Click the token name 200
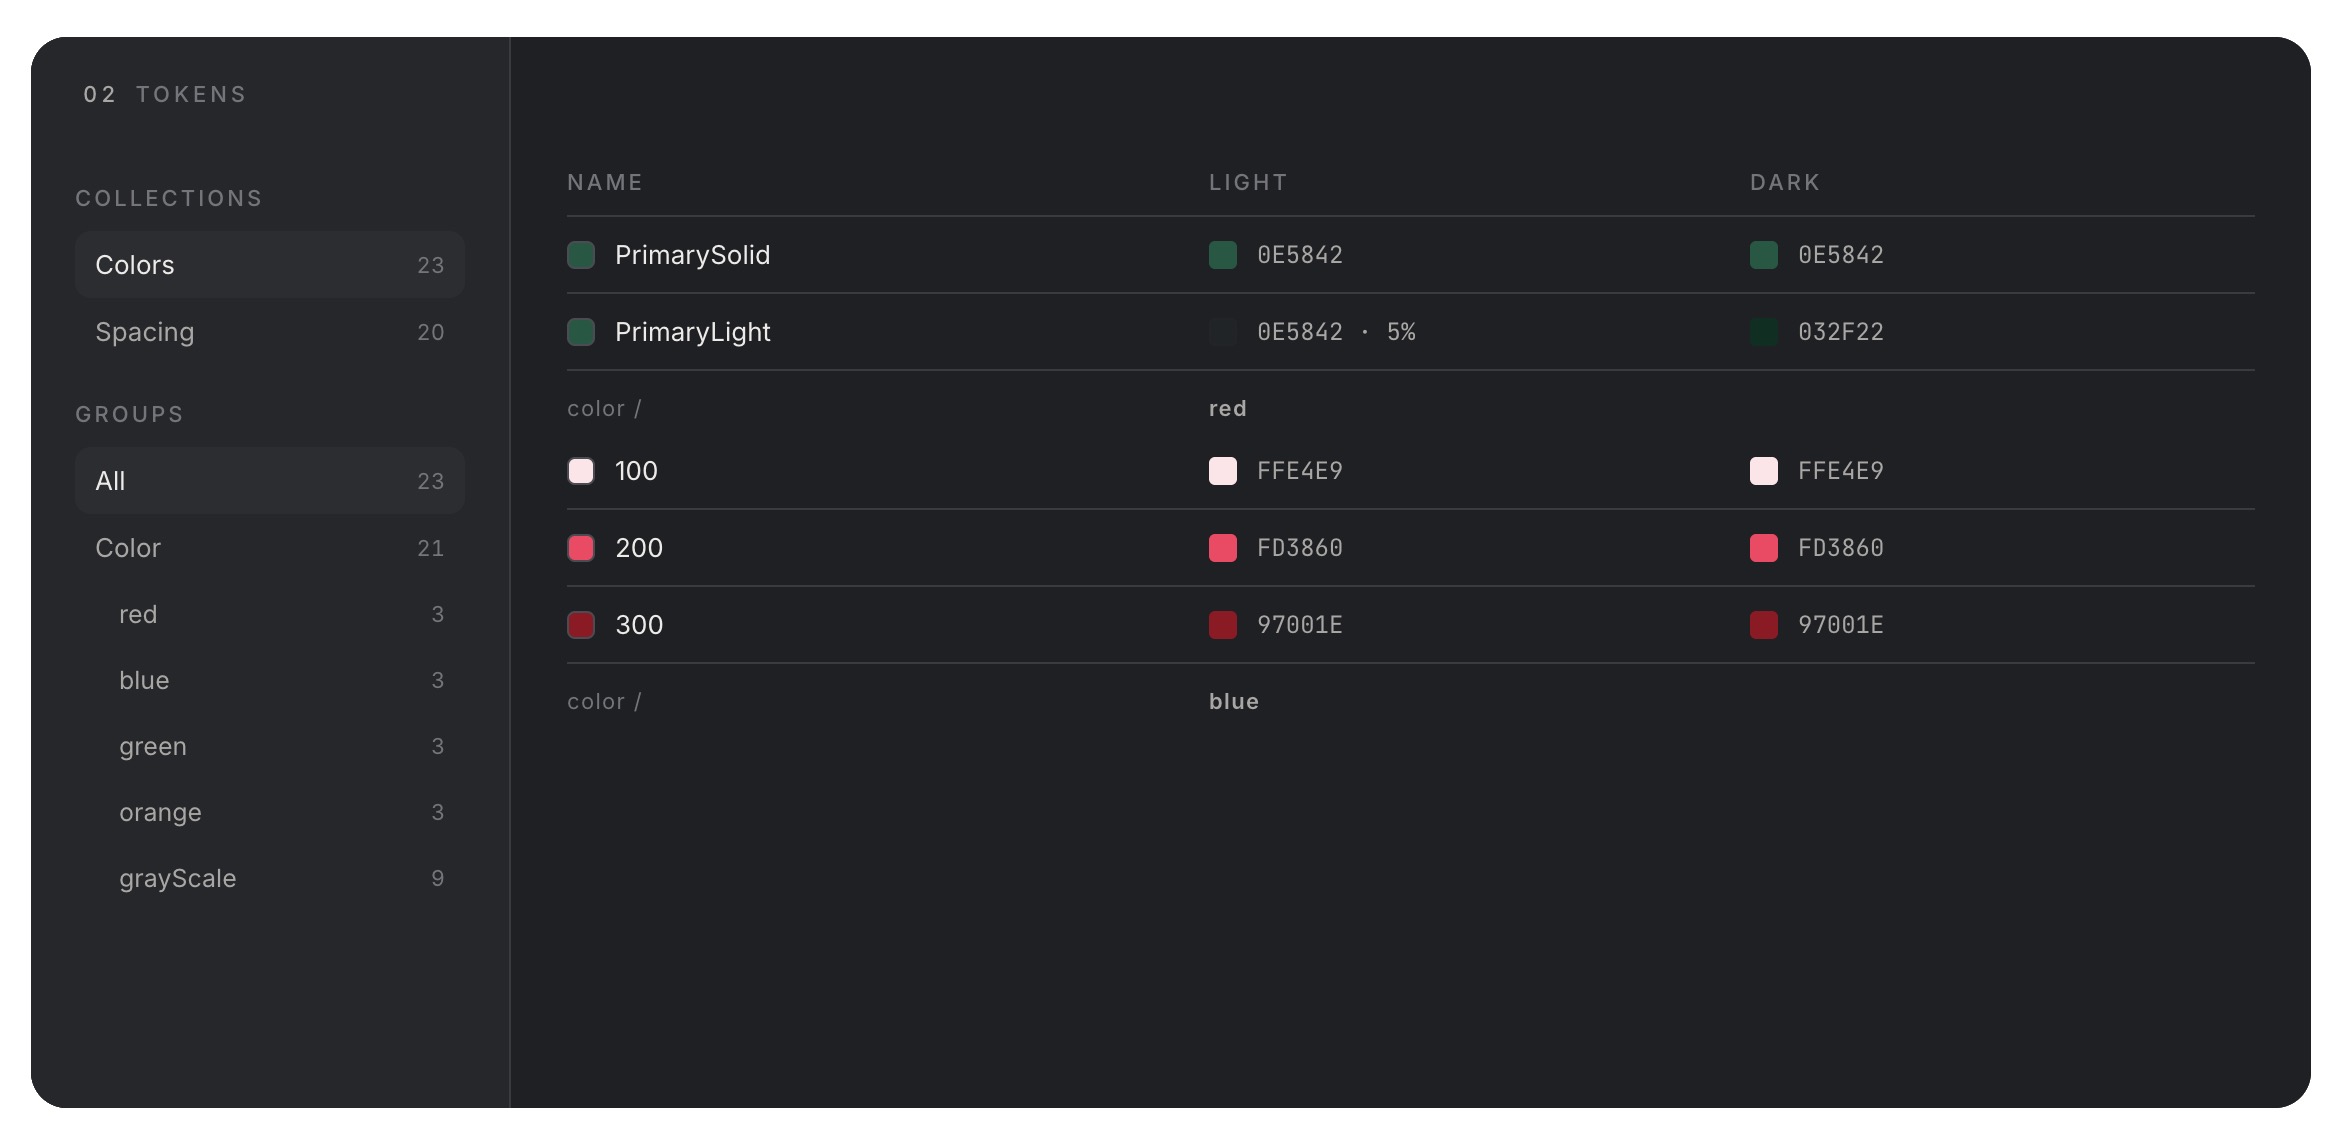 click(x=639, y=548)
